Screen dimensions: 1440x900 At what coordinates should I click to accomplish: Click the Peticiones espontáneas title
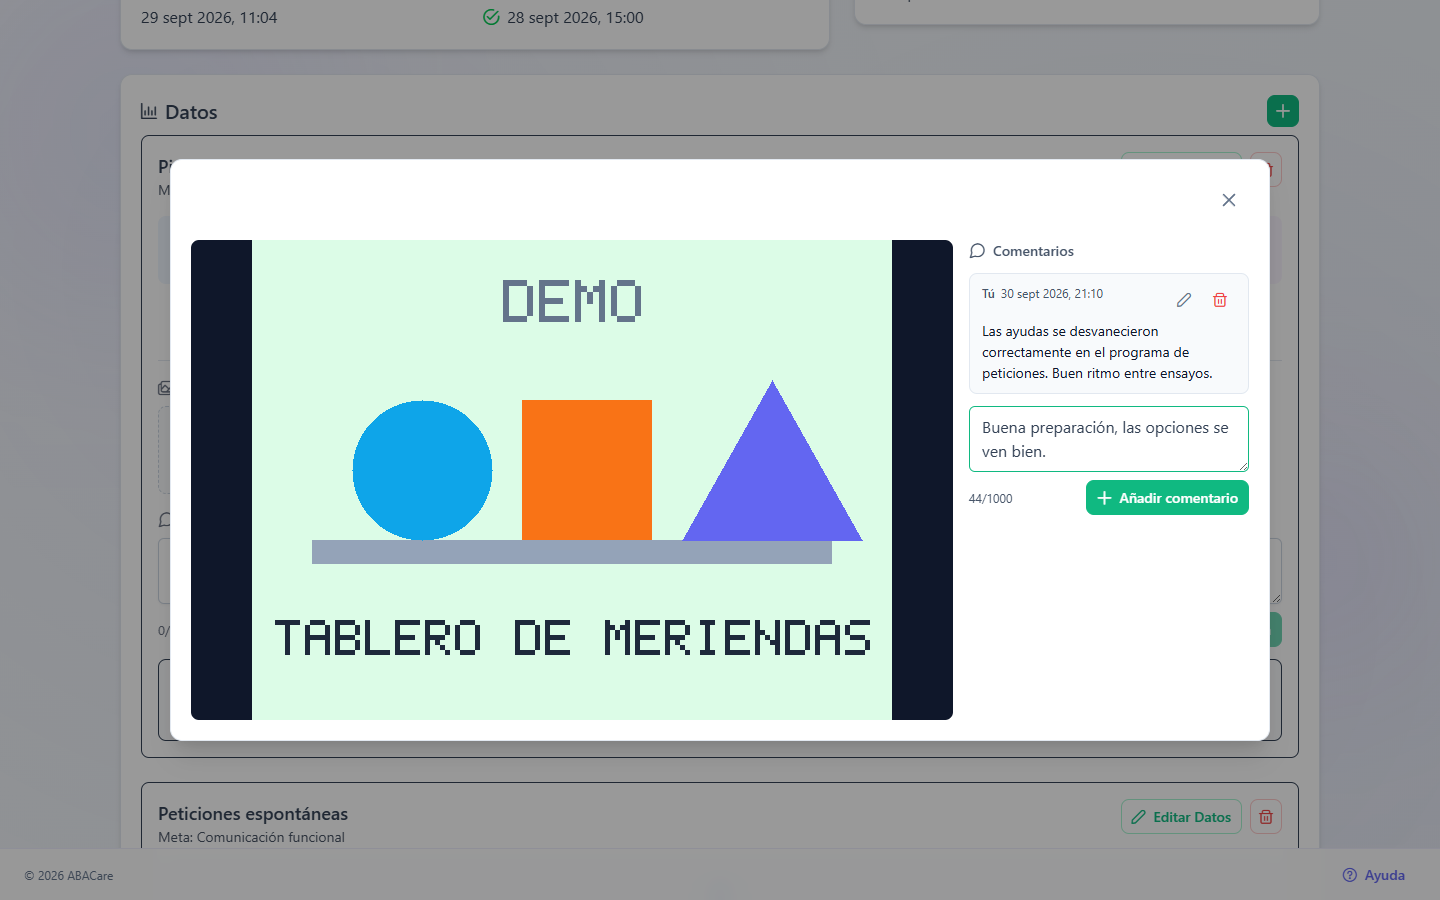(x=253, y=814)
